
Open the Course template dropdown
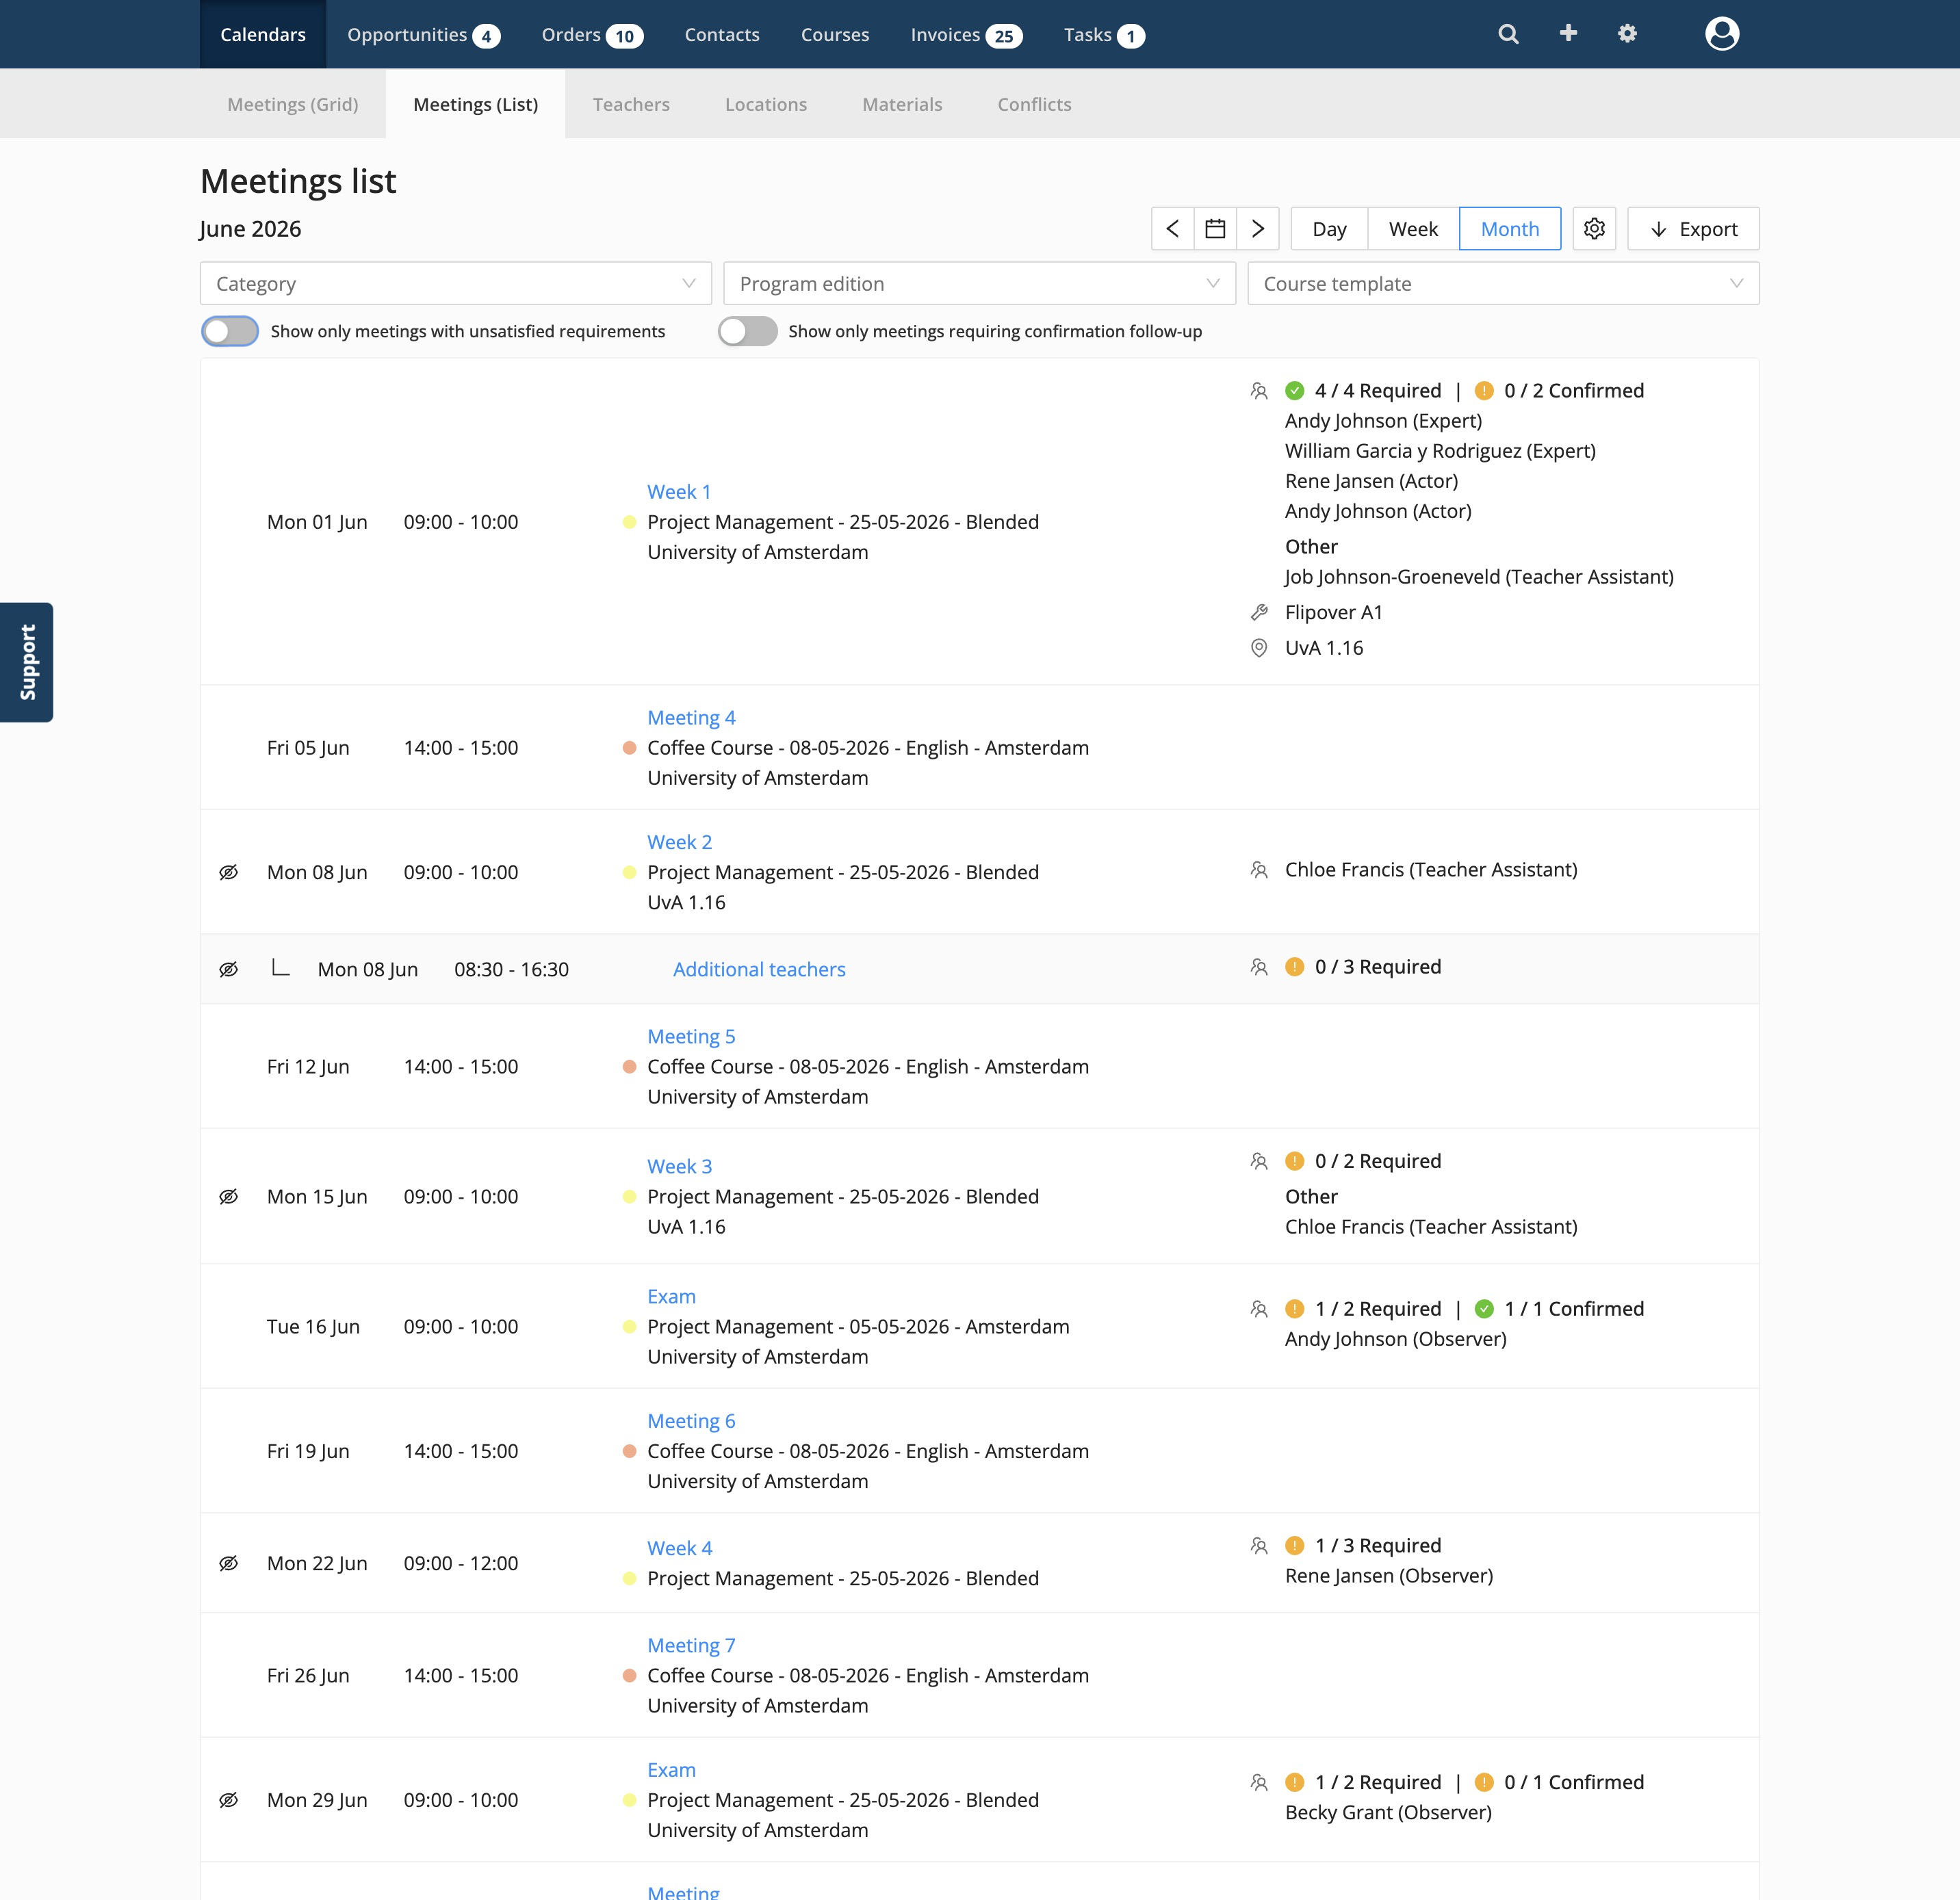(x=1503, y=284)
